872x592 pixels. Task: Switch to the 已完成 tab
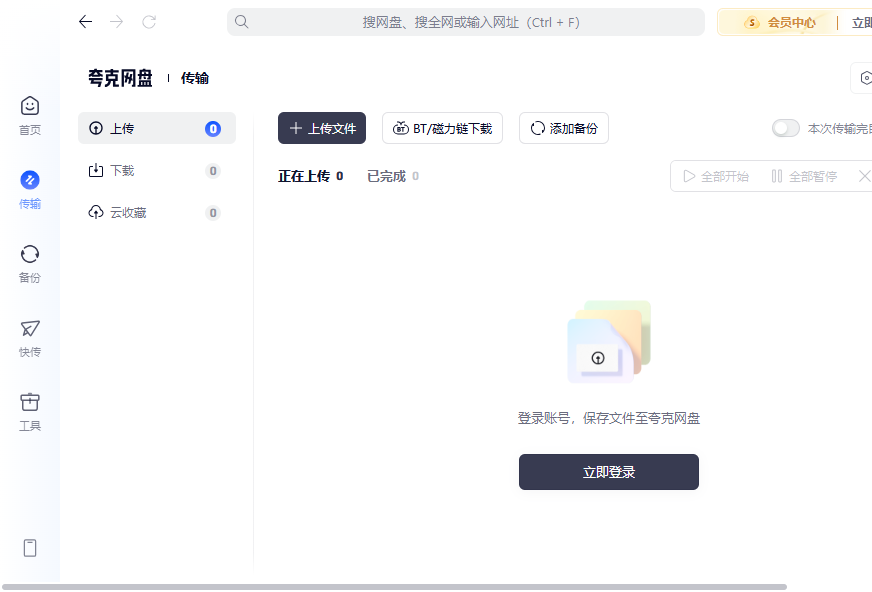tap(393, 176)
